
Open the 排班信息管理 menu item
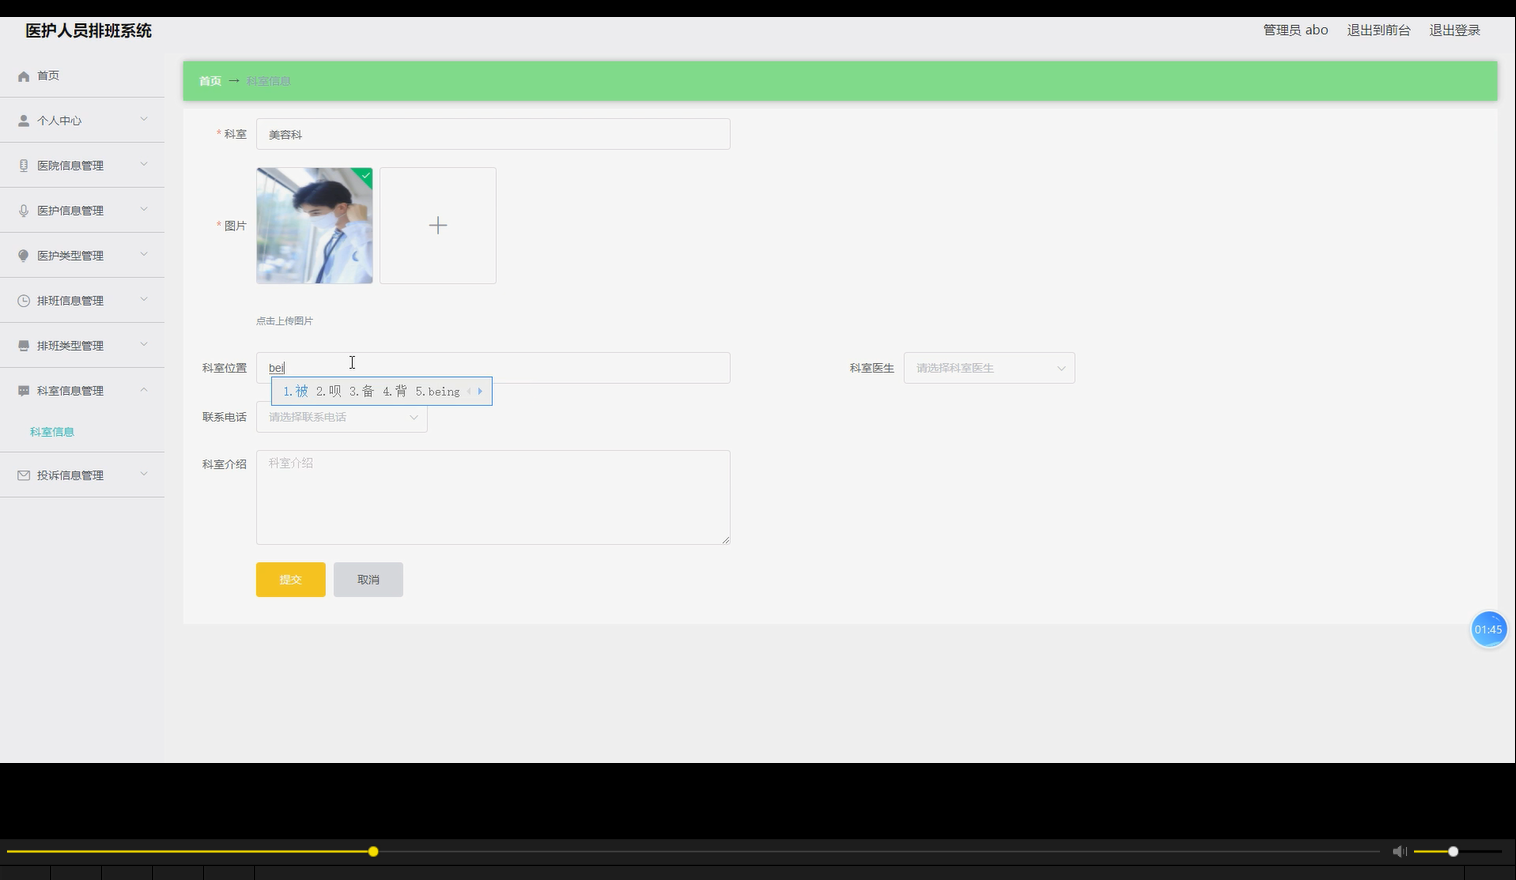tap(82, 301)
